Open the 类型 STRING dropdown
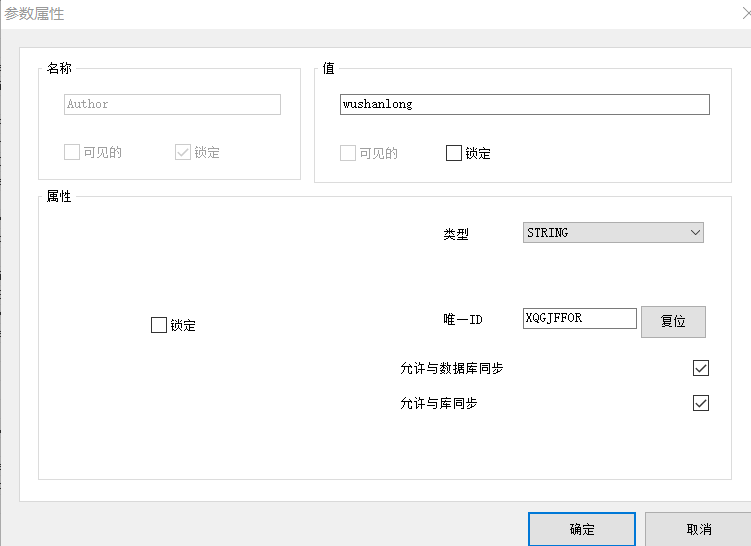The height and width of the screenshot is (546, 751). (613, 233)
